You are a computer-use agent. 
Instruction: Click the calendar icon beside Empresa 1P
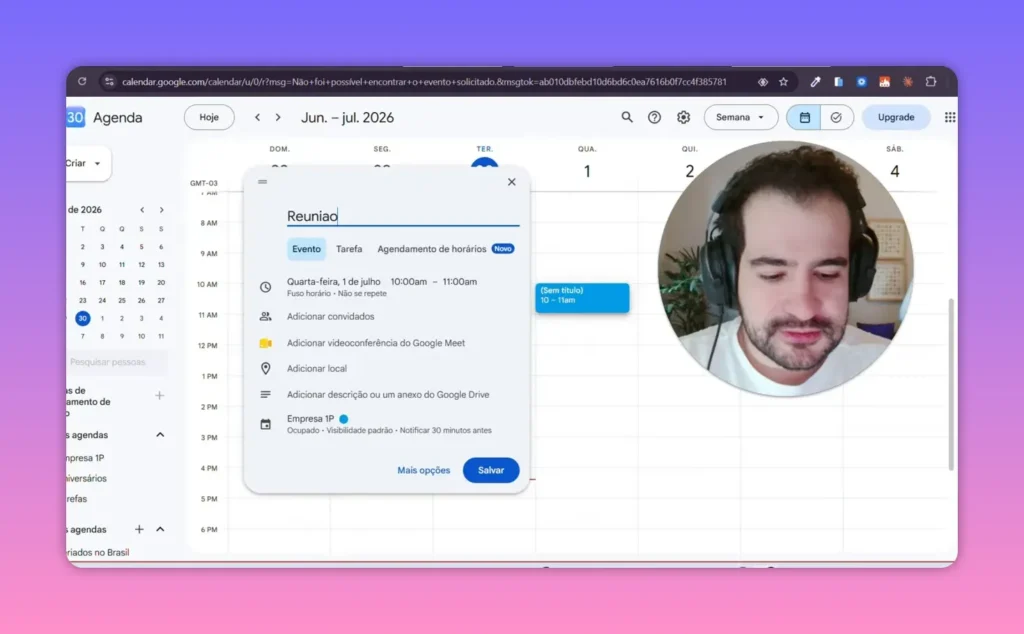click(265, 424)
